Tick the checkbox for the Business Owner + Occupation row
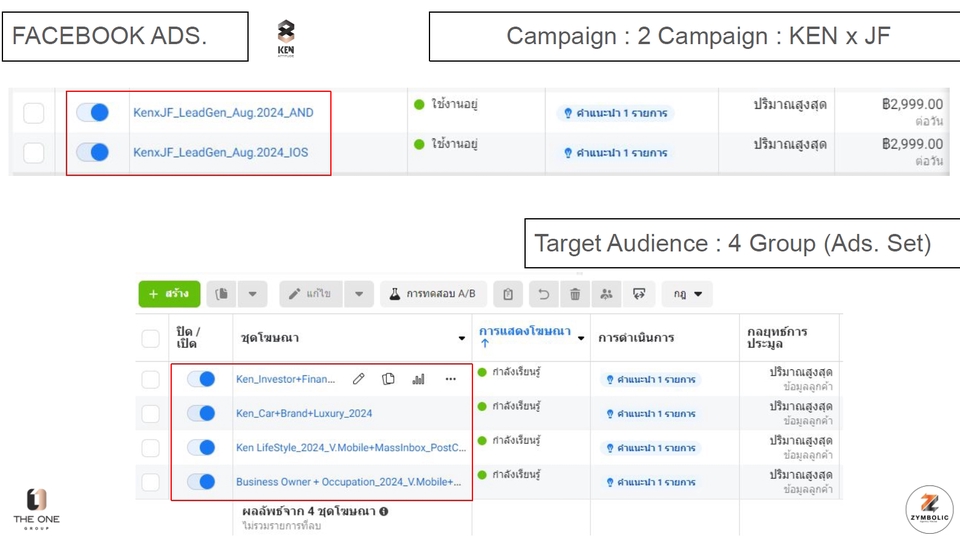This screenshot has height=541, width=960. (151, 482)
